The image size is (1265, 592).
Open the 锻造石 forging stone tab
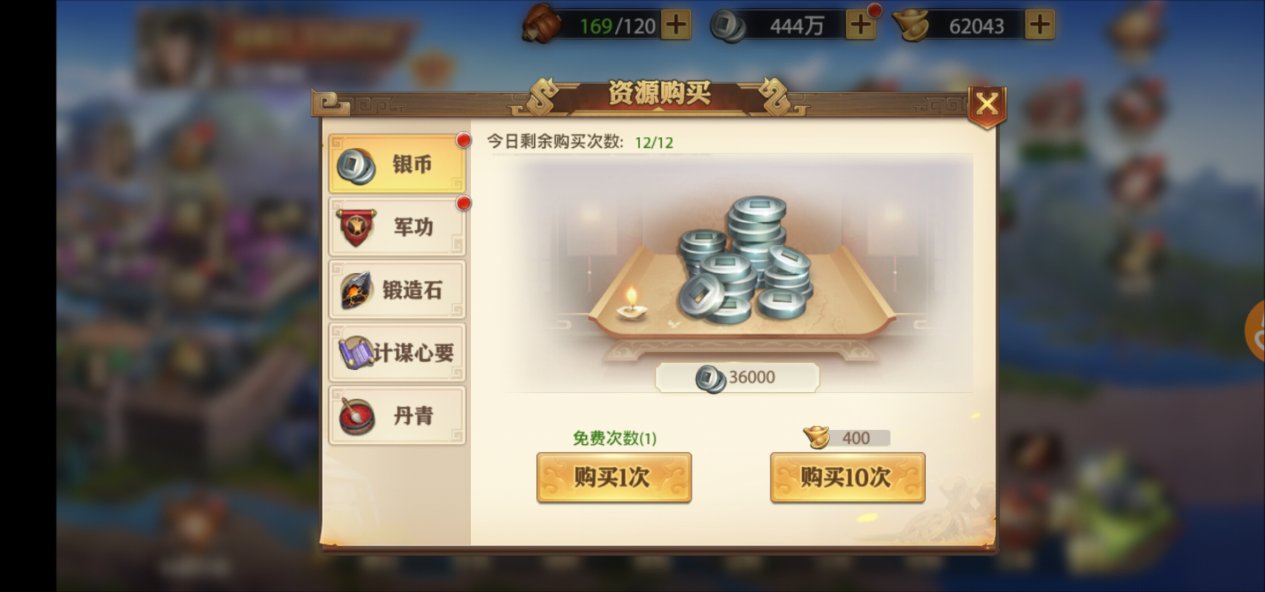click(x=397, y=290)
